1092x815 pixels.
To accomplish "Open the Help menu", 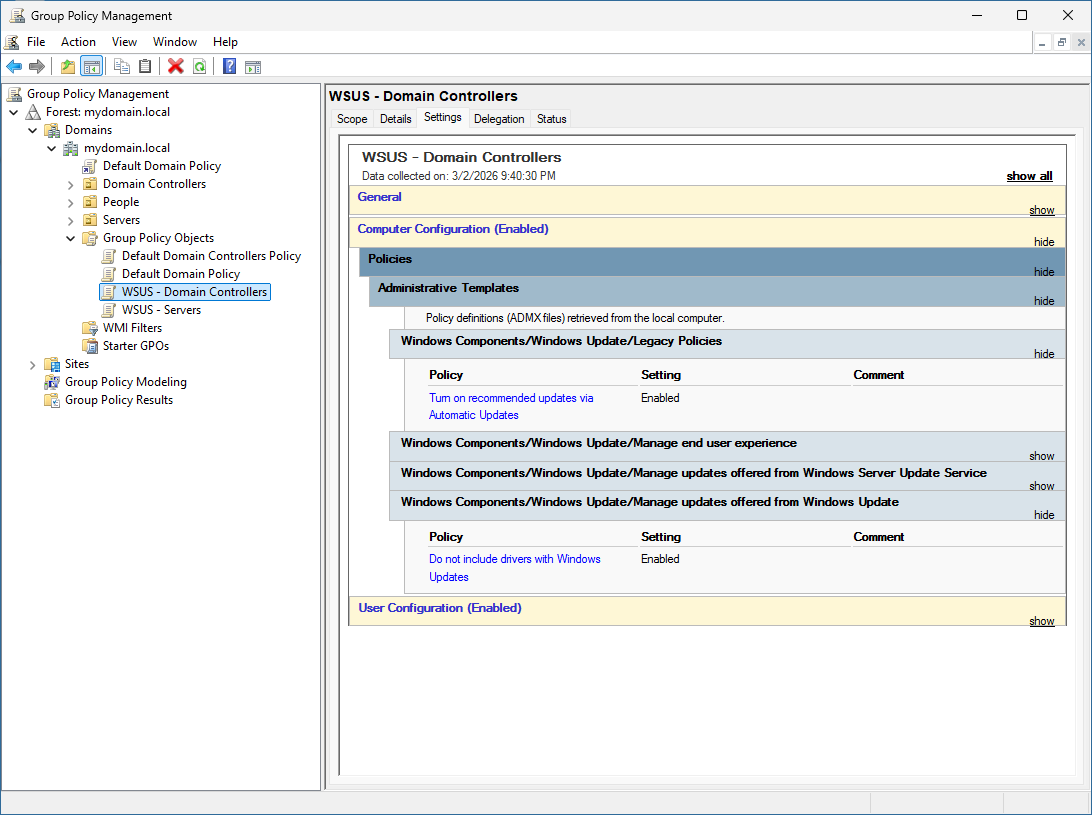I will click(x=225, y=42).
